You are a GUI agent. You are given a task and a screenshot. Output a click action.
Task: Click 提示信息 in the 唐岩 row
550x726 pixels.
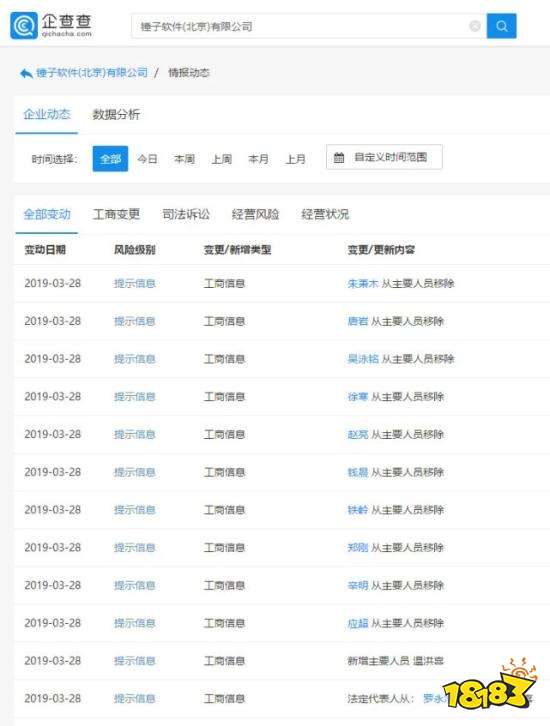pos(135,321)
